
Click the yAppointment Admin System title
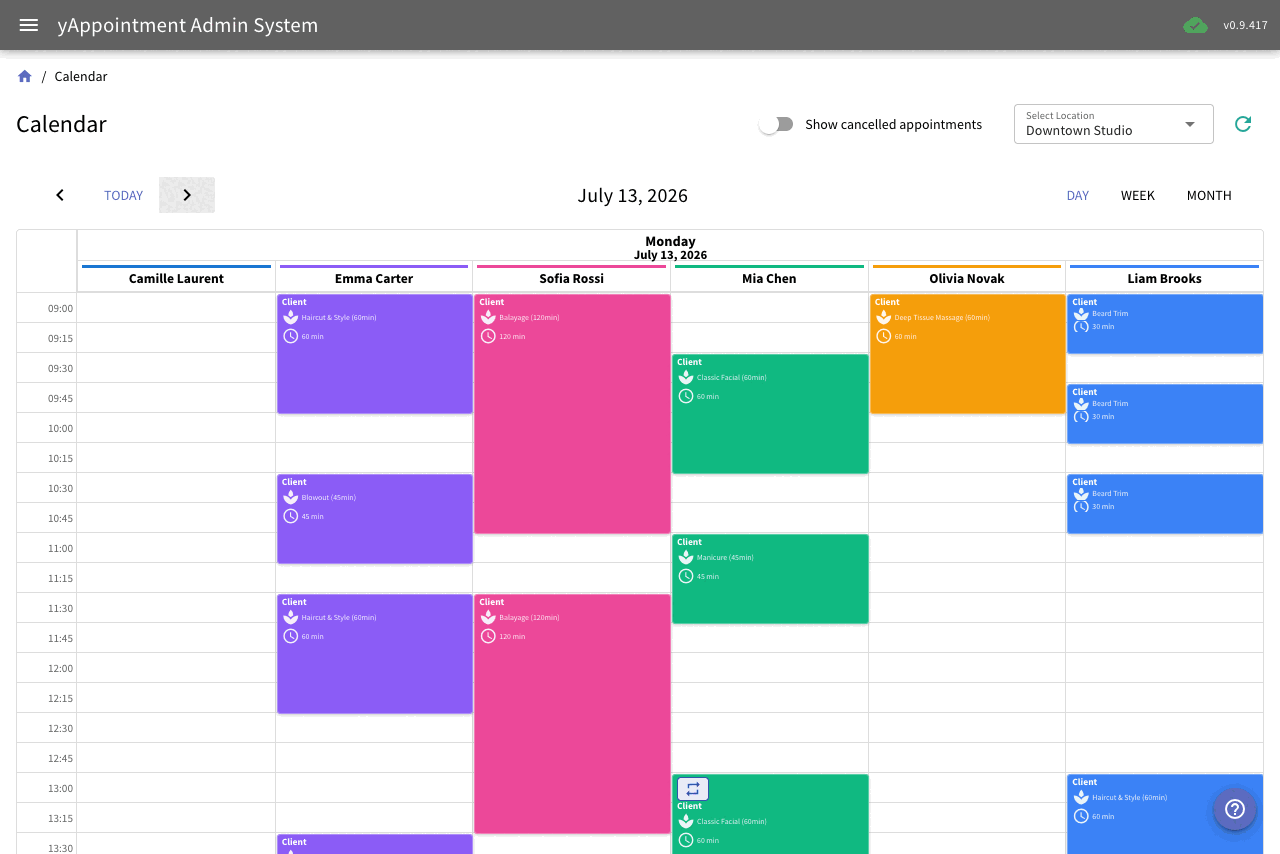[188, 25]
